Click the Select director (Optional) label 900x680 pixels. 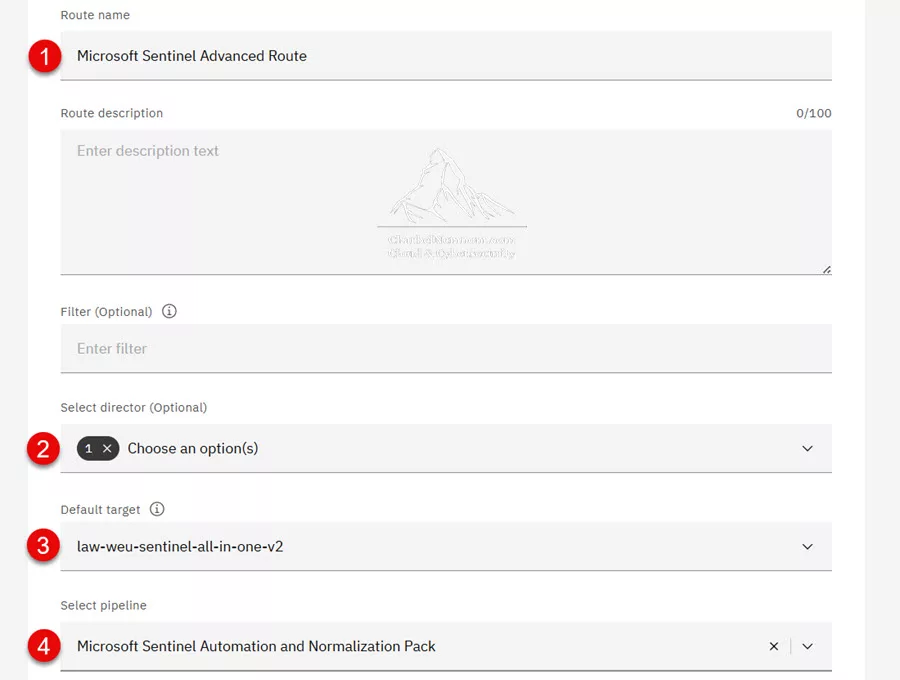point(134,407)
